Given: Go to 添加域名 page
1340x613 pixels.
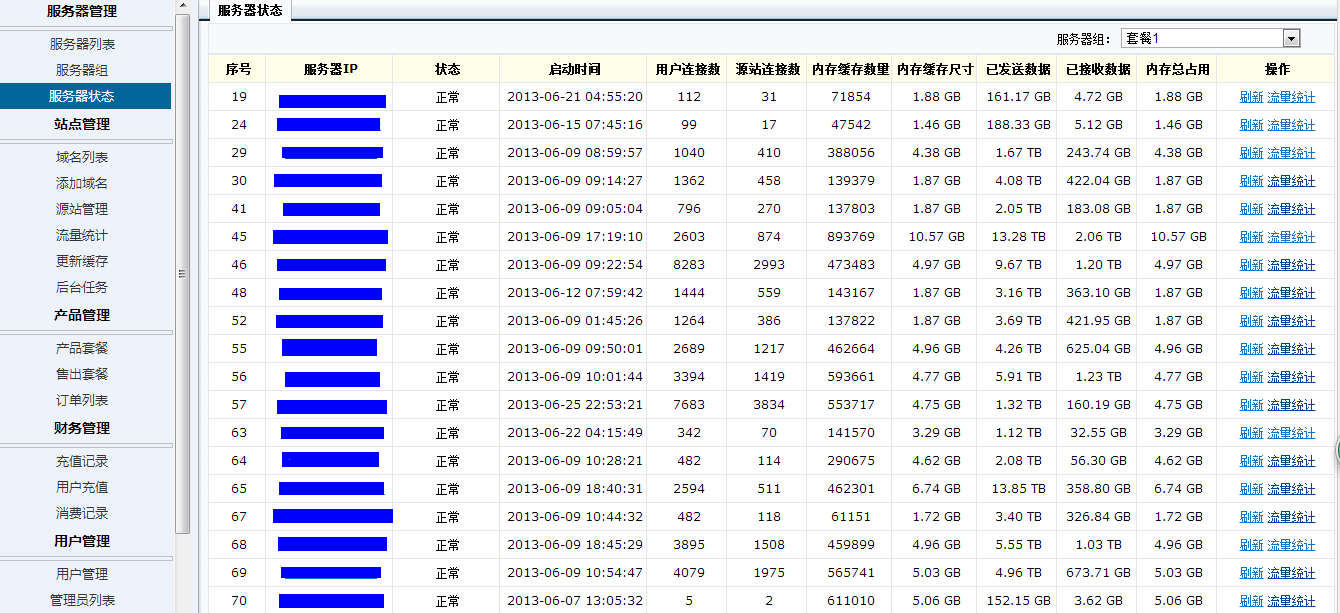Looking at the screenshot, I should (82, 183).
